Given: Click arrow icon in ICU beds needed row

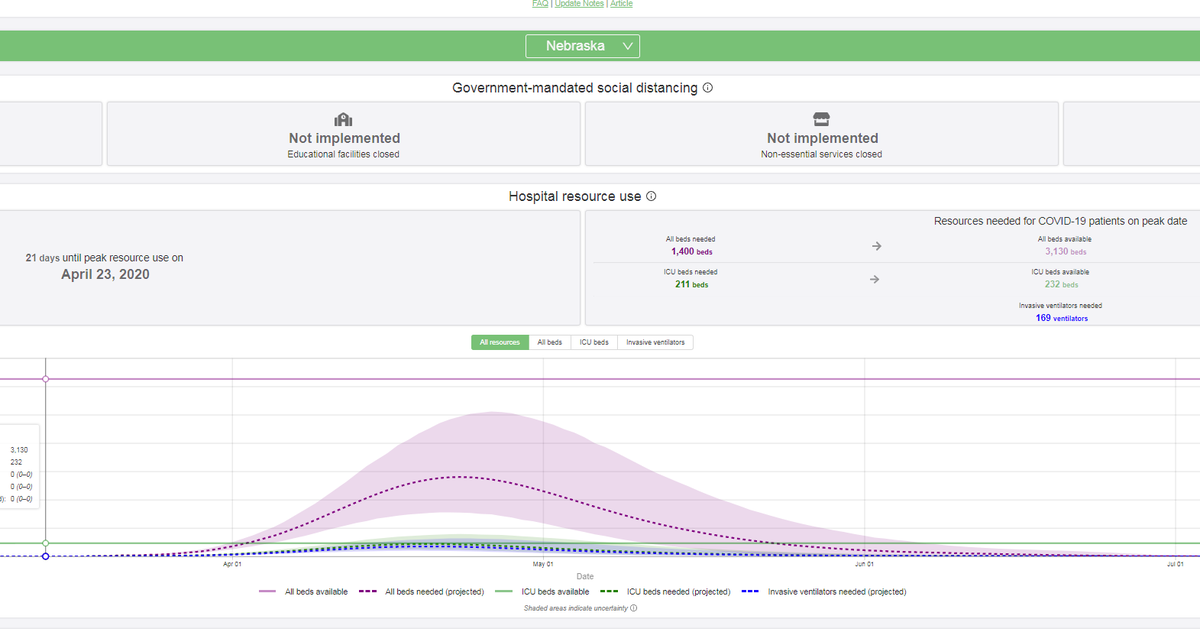Looking at the screenshot, I should (876, 279).
